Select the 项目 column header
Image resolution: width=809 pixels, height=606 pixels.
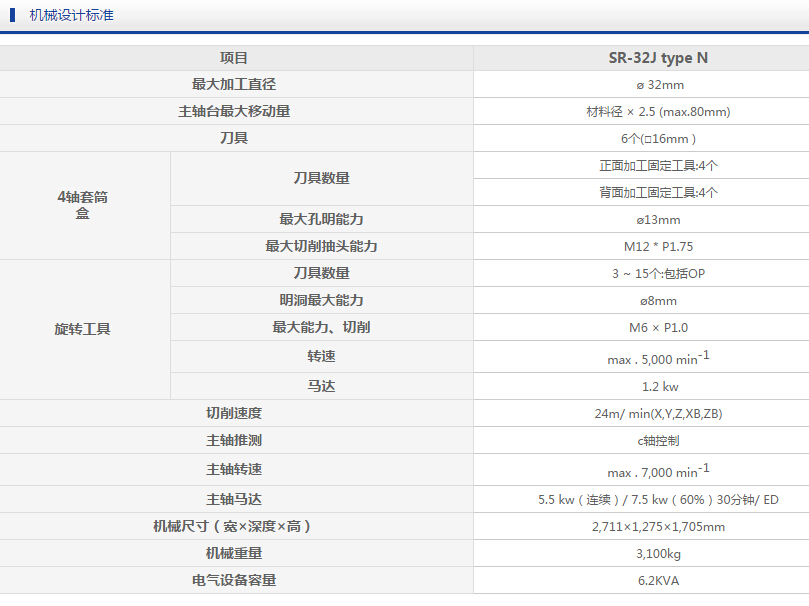(x=236, y=57)
